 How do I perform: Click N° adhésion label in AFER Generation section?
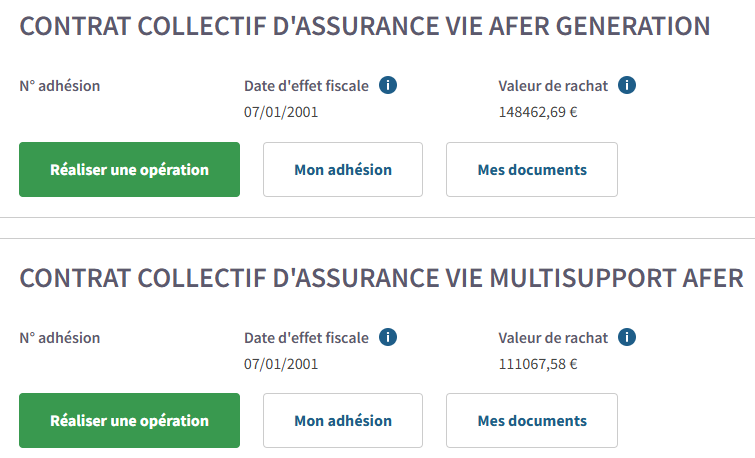pos(60,86)
